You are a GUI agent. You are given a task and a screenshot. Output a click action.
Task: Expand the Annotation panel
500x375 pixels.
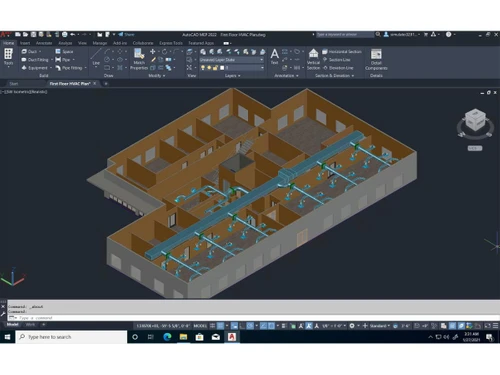coord(286,76)
